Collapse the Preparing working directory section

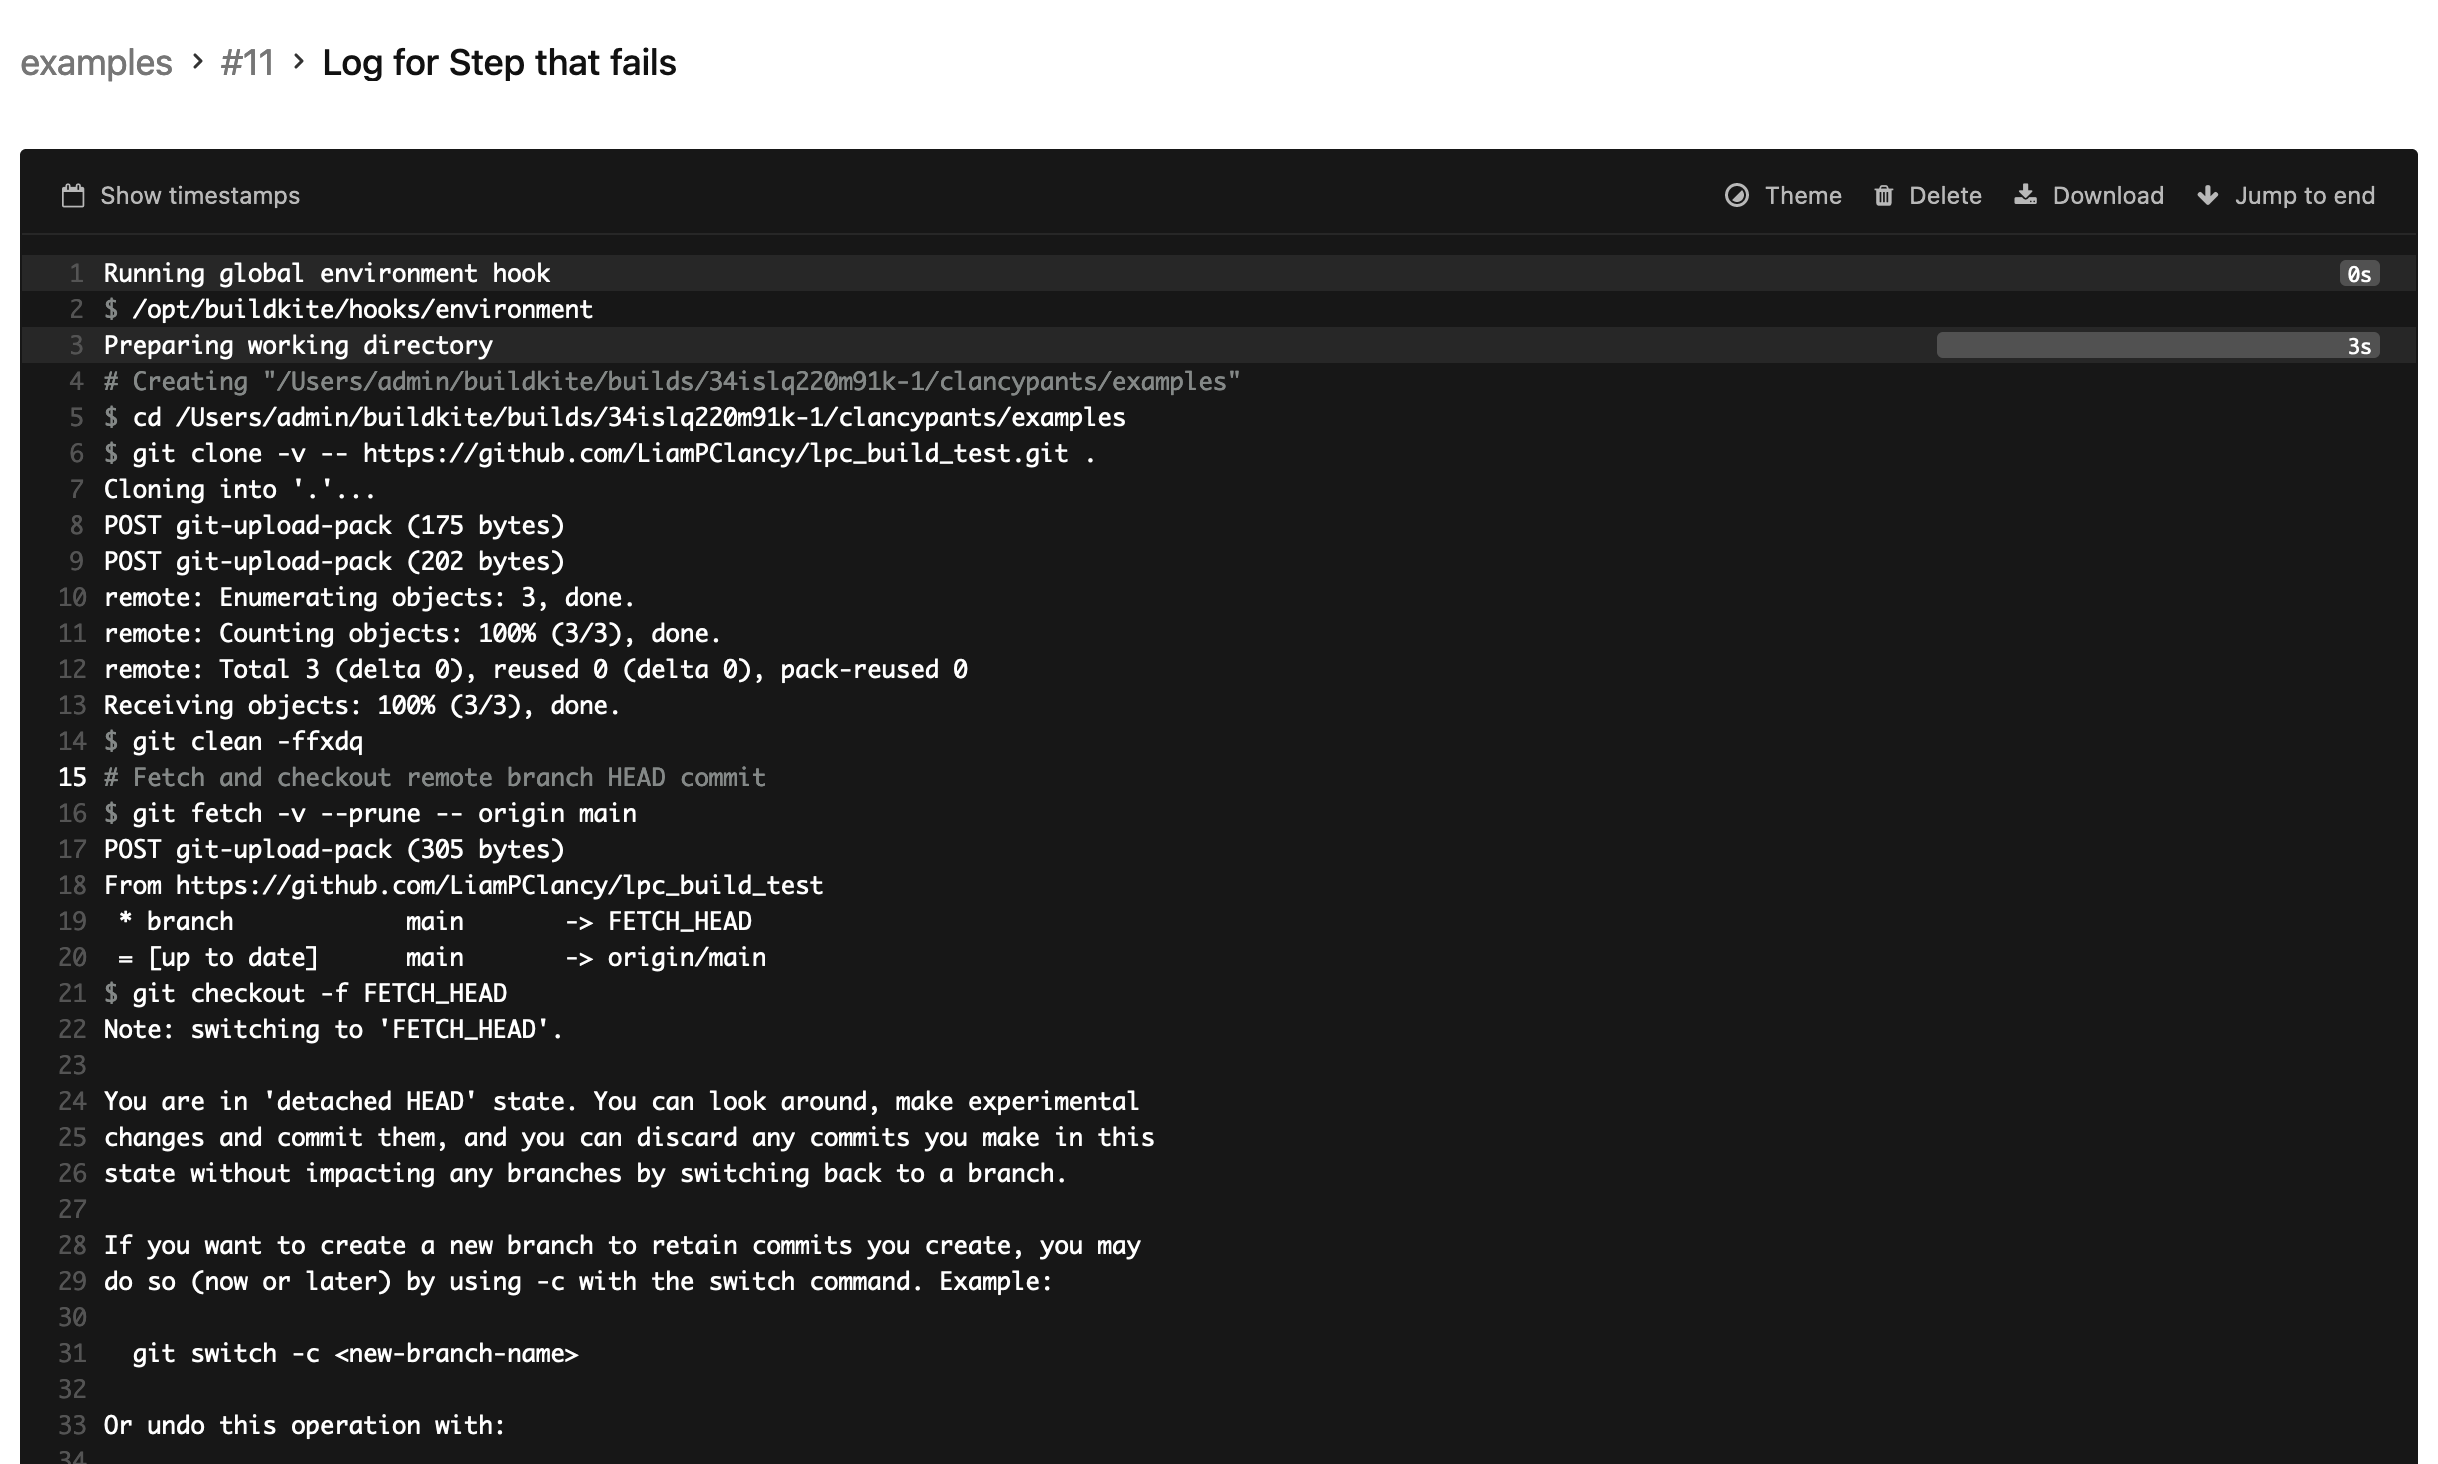pyautogui.click(x=298, y=345)
